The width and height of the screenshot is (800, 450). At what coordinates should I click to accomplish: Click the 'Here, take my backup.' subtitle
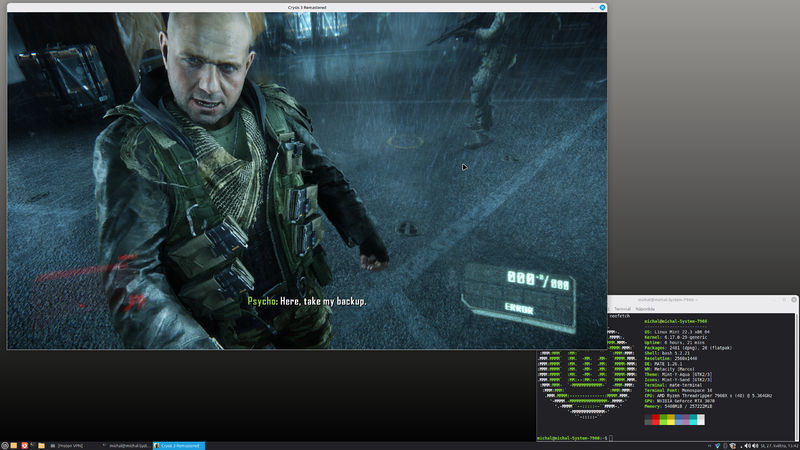[322, 301]
